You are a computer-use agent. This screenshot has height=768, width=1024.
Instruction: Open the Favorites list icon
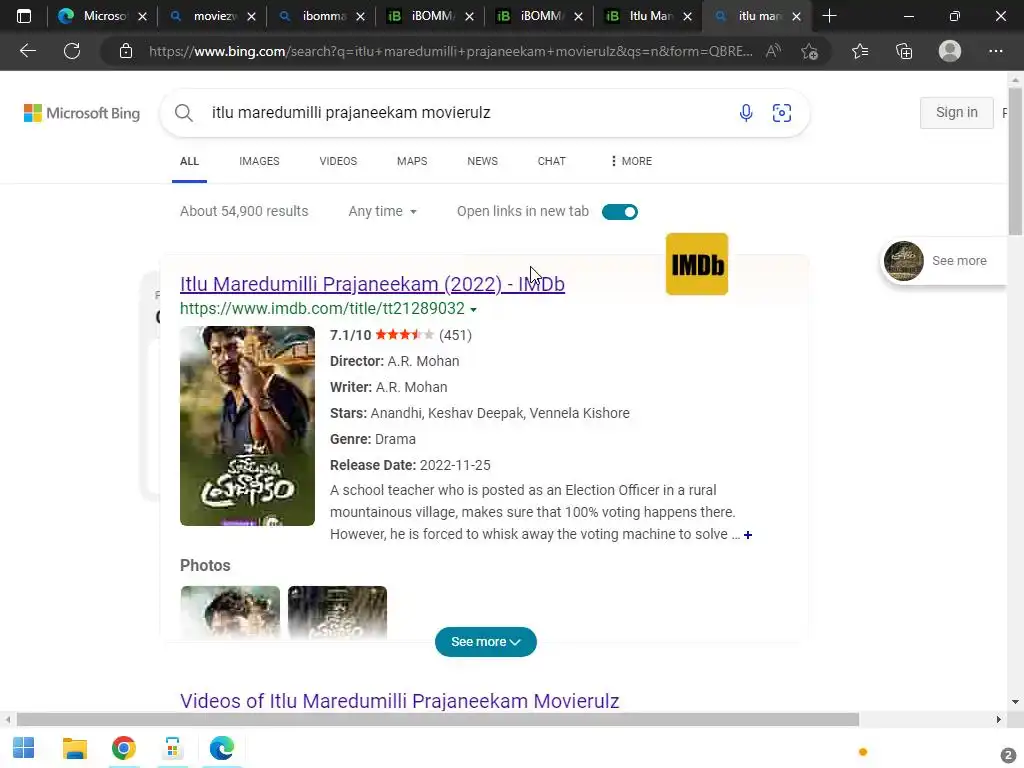860,51
